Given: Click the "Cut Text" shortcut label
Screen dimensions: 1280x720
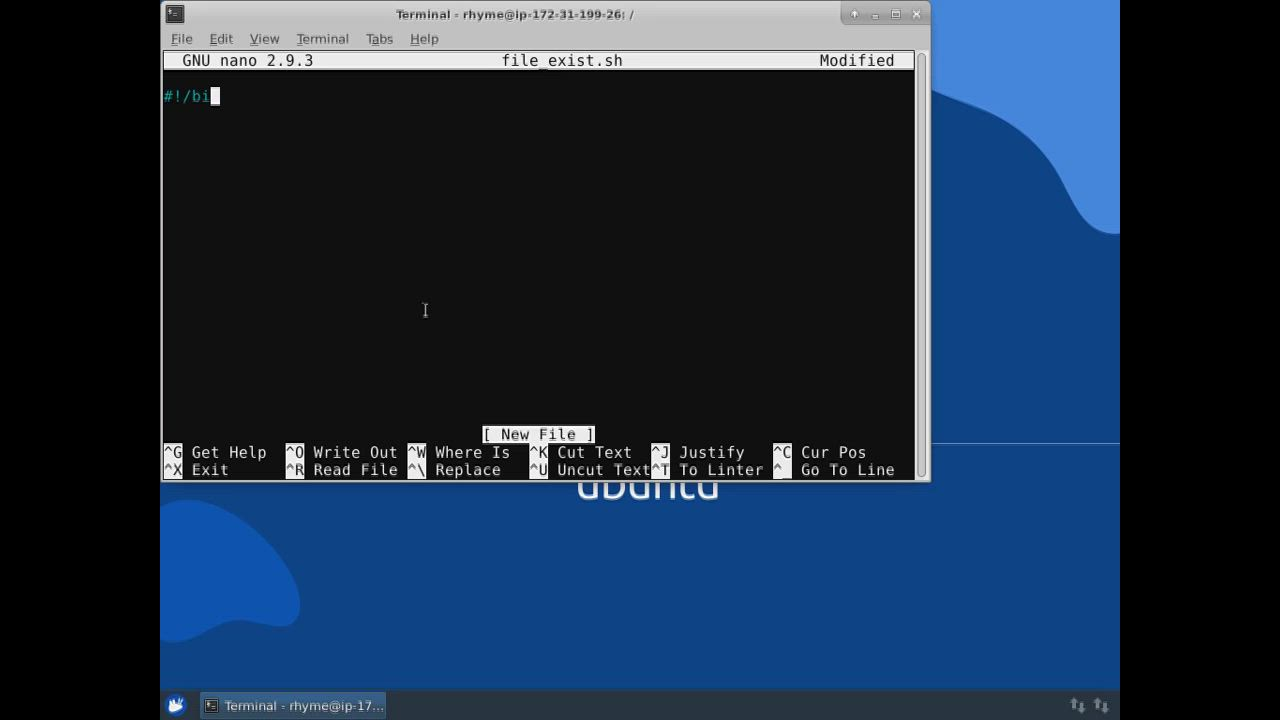Looking at the screenshot, I should [594, 452].
